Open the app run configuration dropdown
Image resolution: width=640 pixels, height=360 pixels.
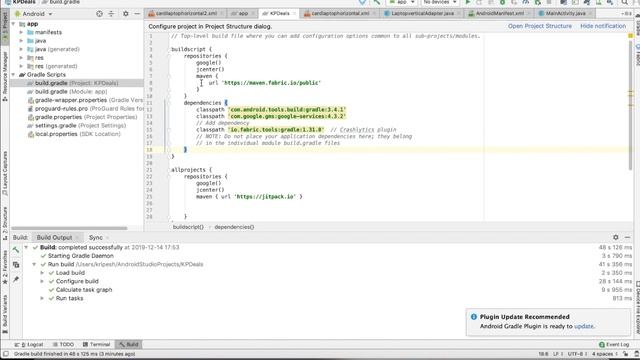click(x=402, y=2)
